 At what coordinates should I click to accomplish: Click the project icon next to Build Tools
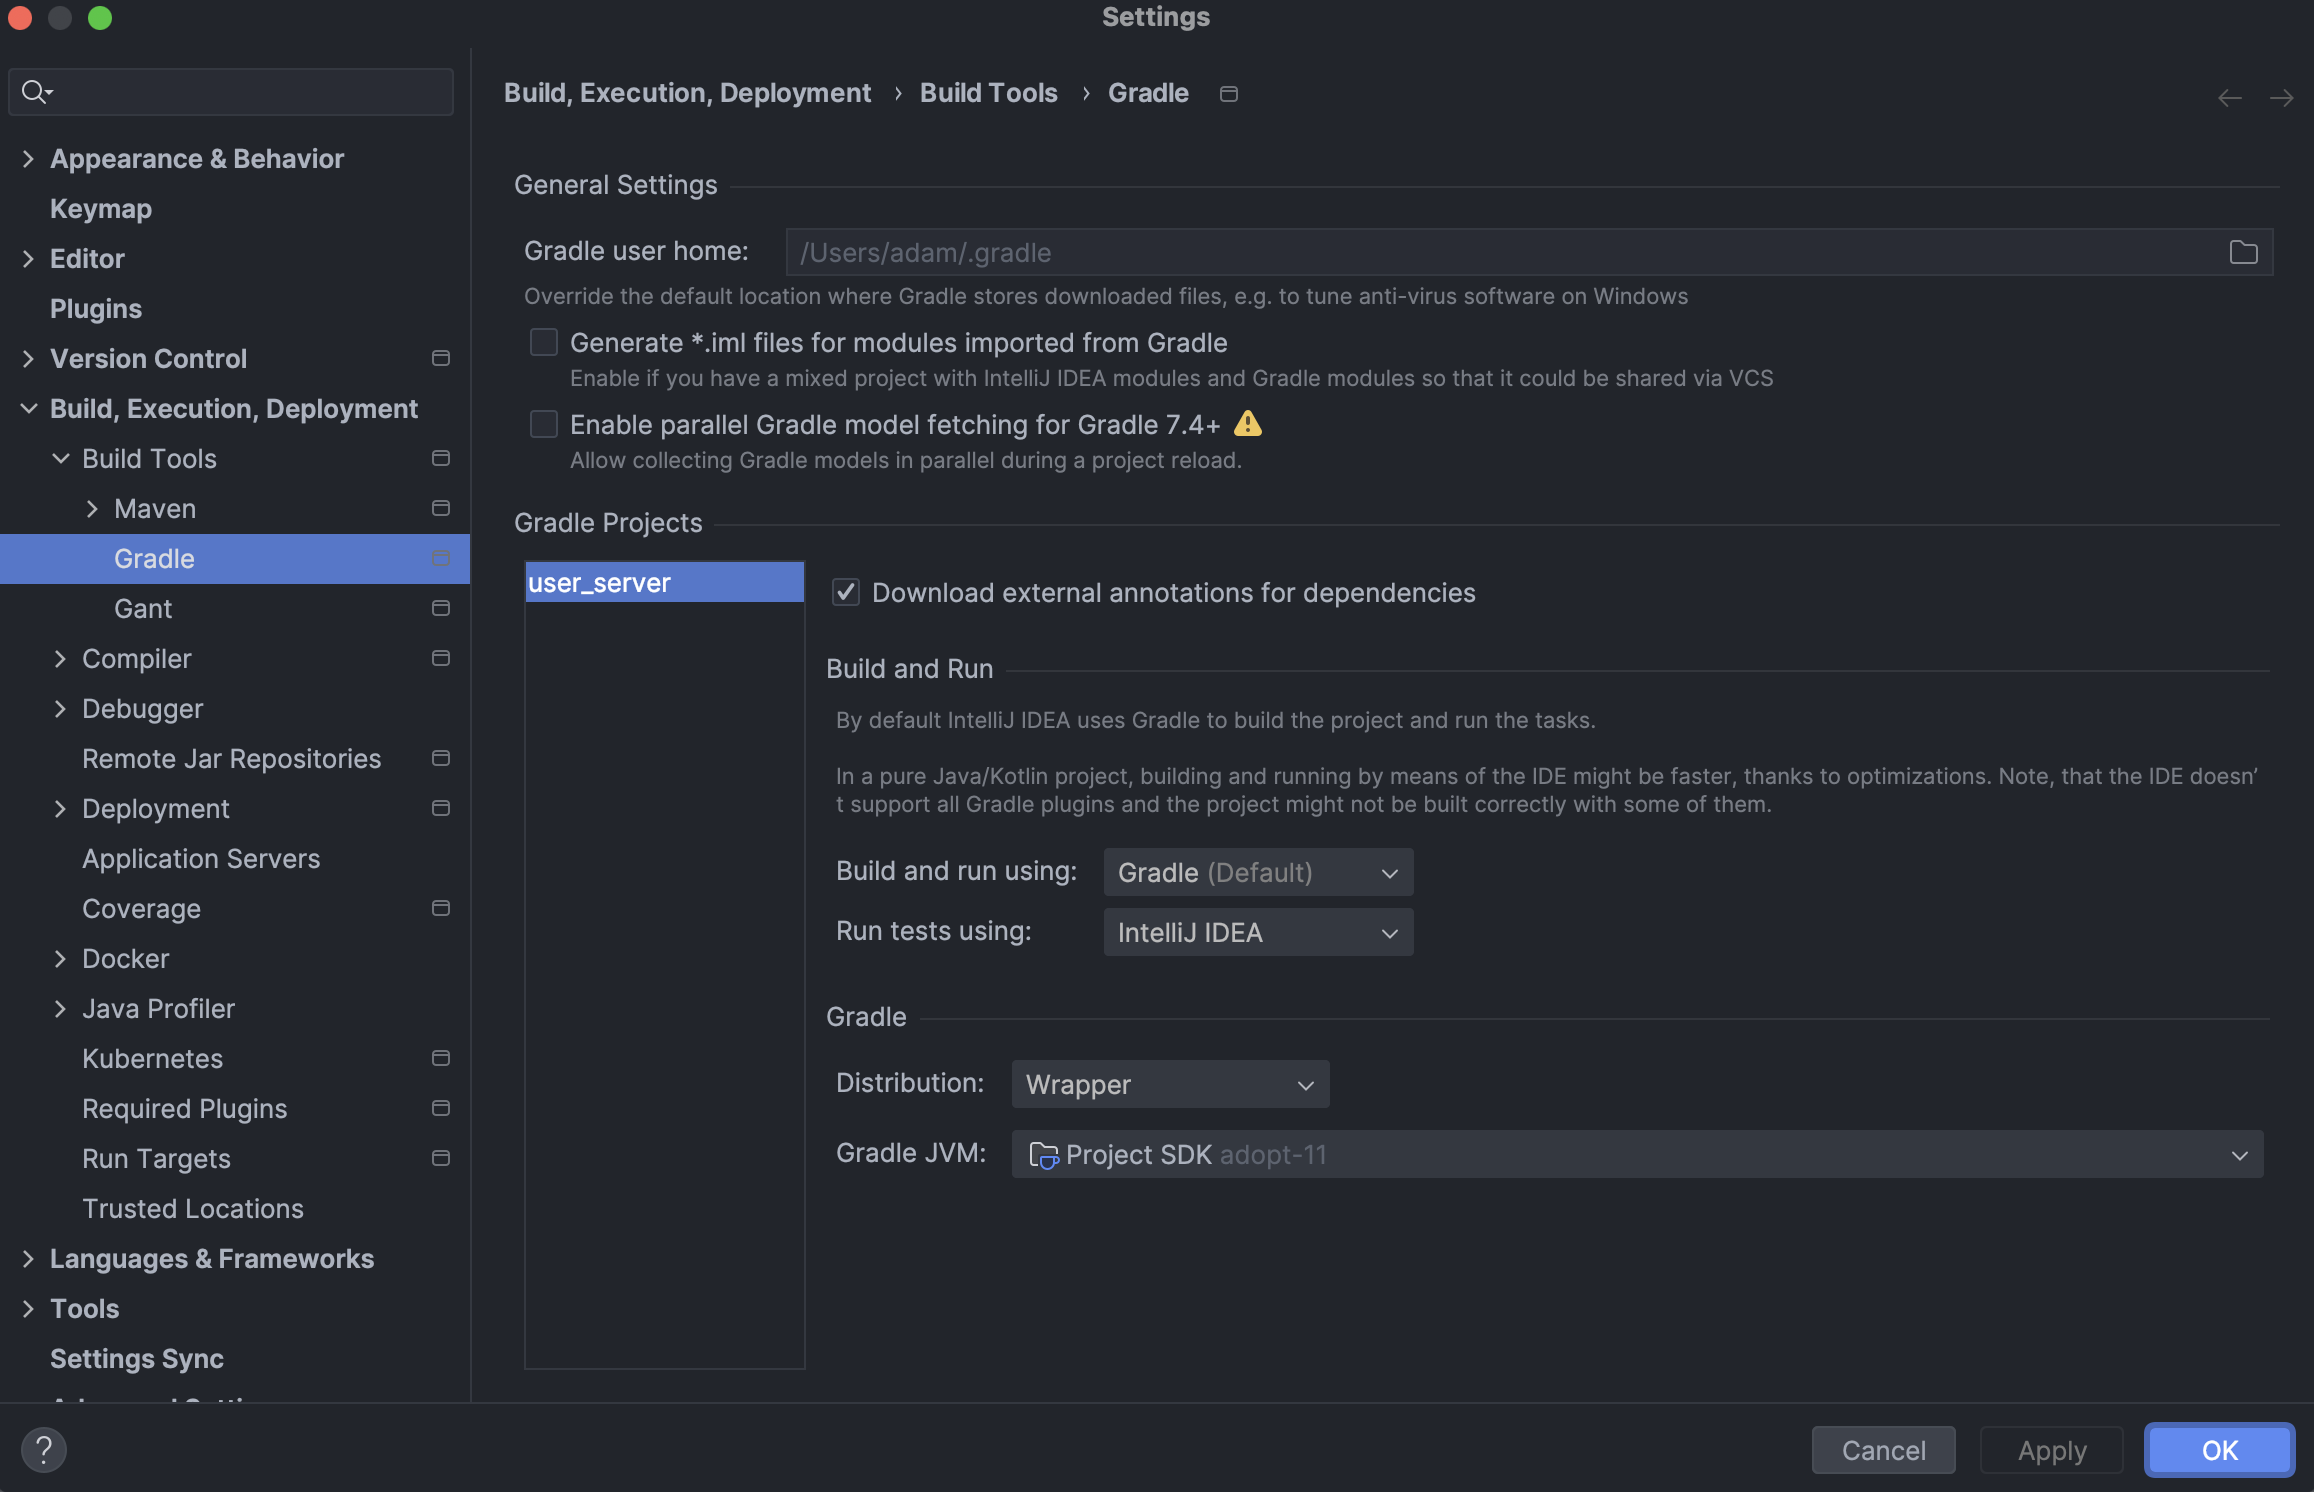(x=440, y=458)
